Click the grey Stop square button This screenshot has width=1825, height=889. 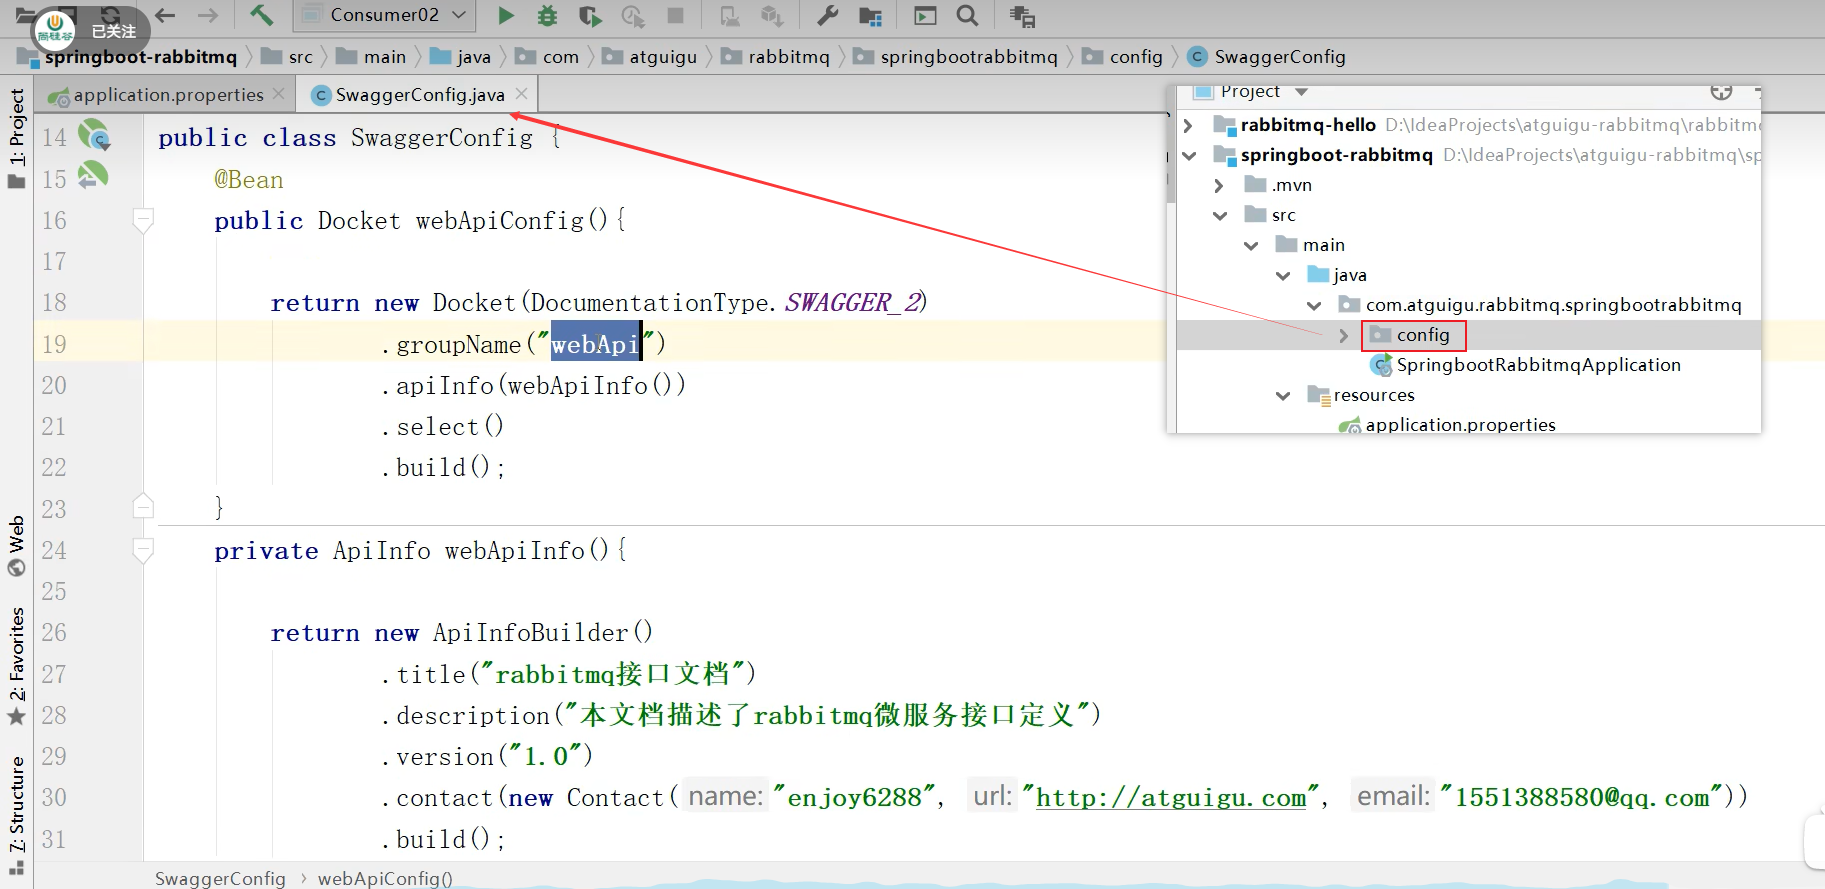pyautogui.click(x=676, y=15)
